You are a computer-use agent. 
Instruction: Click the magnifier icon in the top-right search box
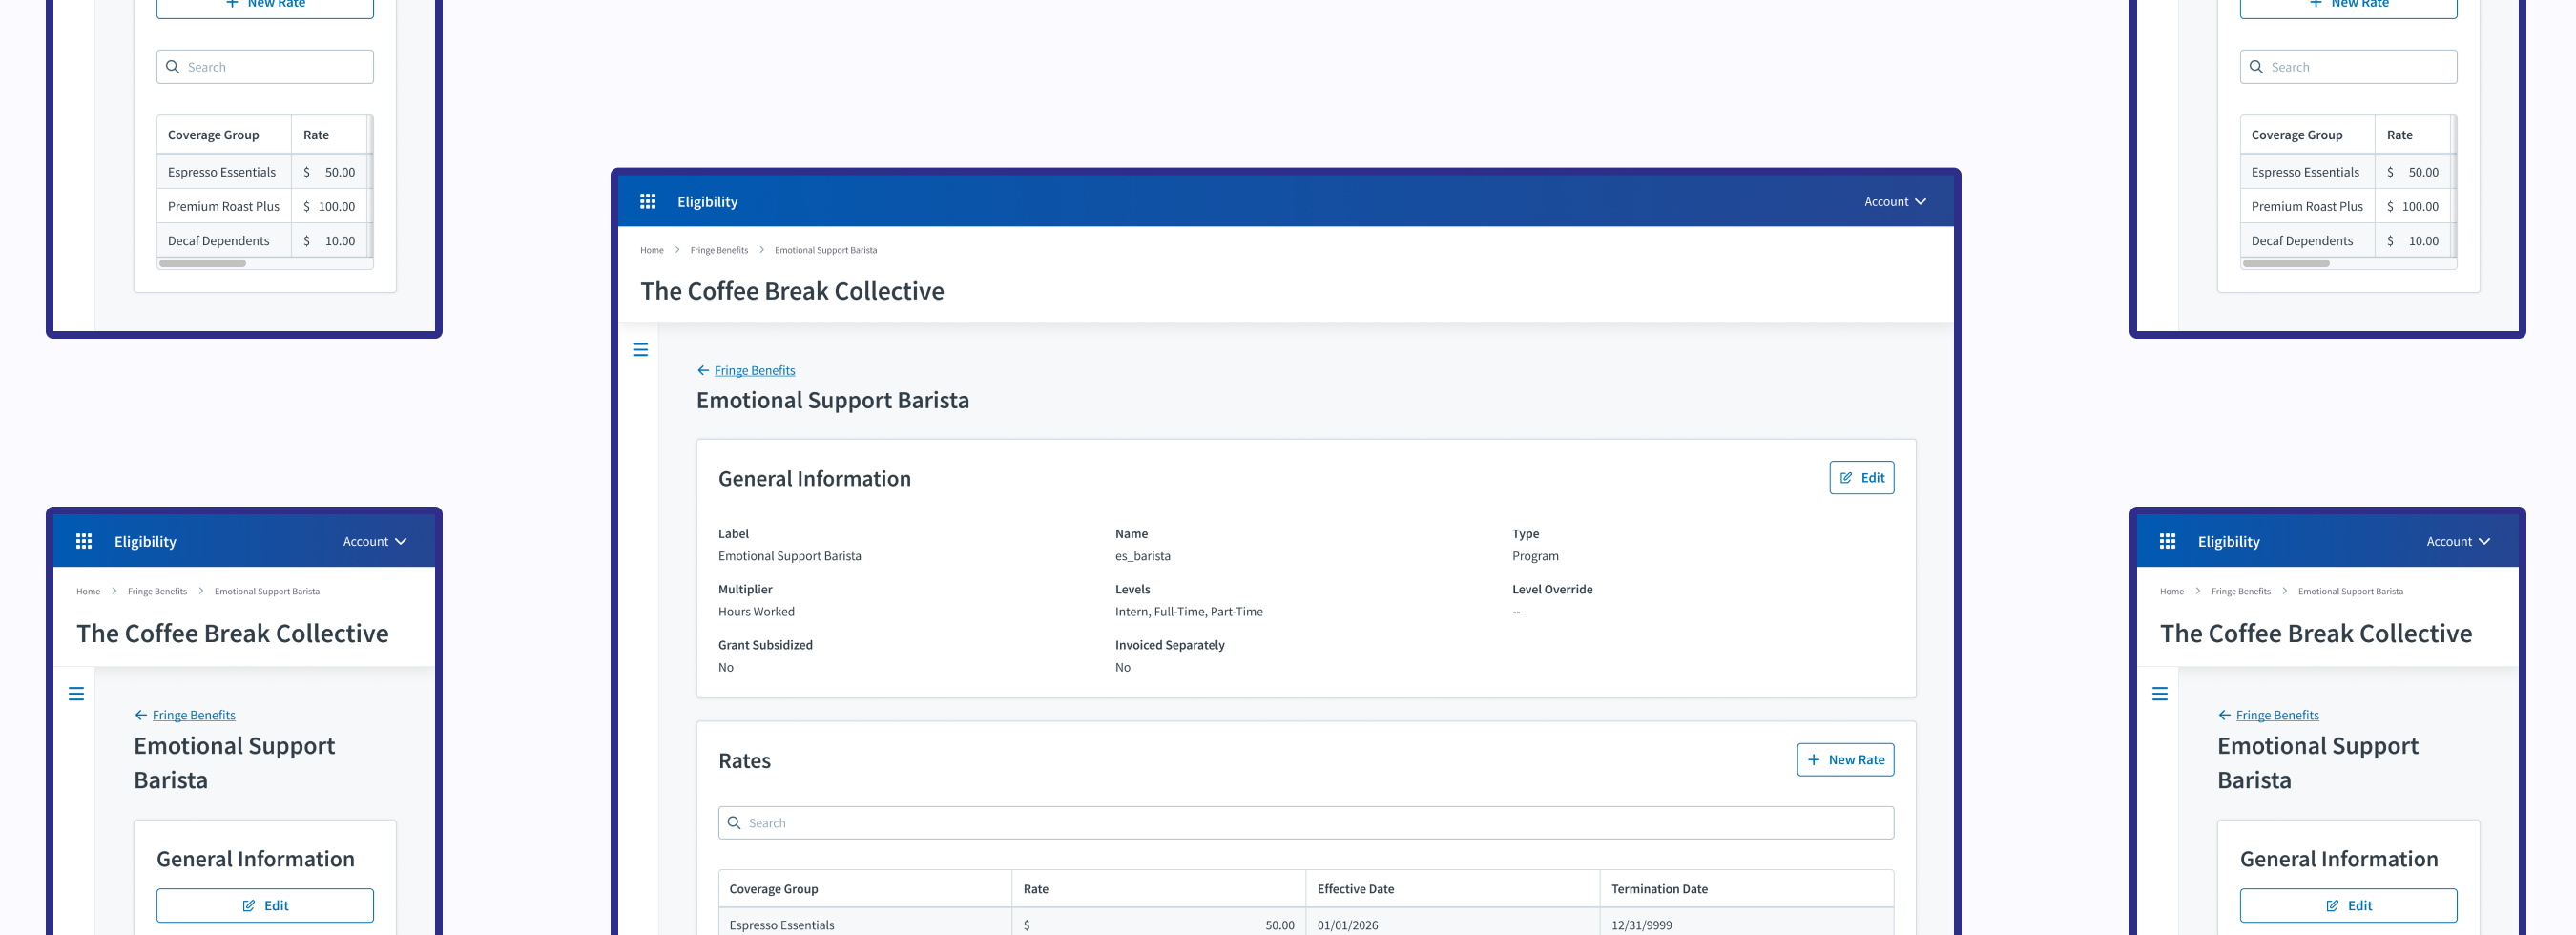click(x=2256, y=67)
